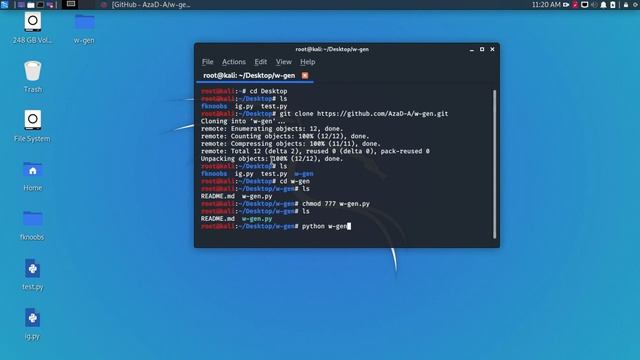The width and height of the screenshot is (640, 360).
Task: Maximize the terminal window
Action: point(482,49)
